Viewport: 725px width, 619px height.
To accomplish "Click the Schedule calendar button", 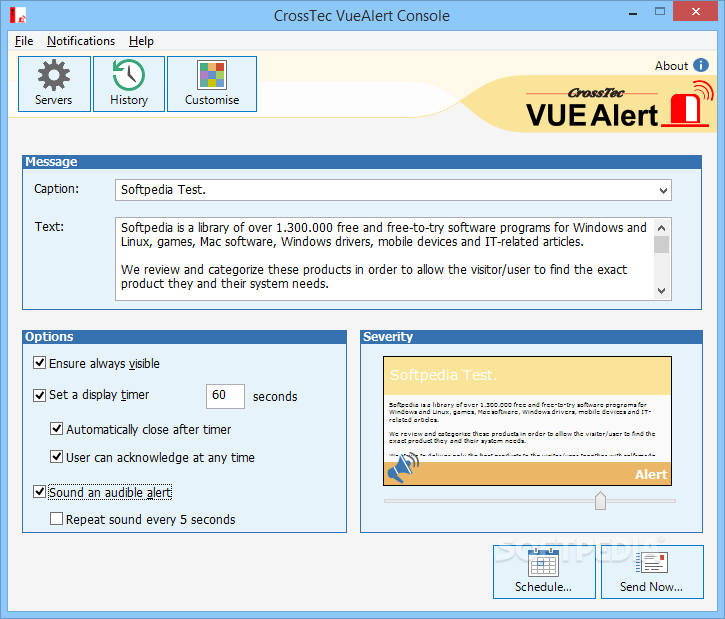I will tap(544, 572).
